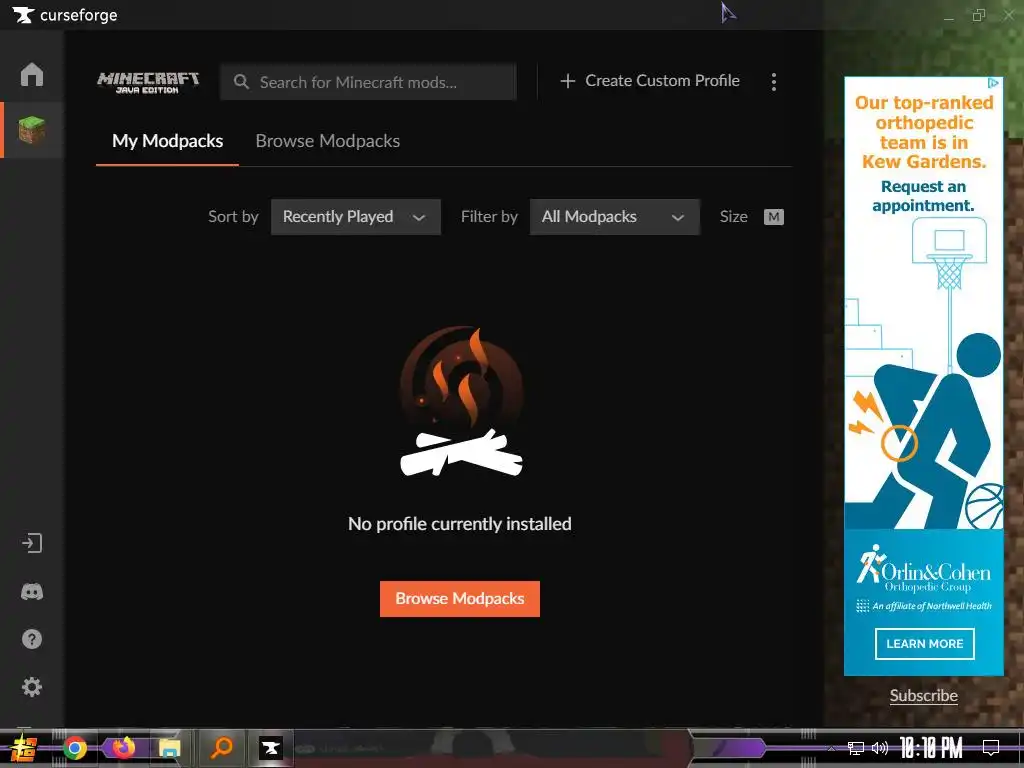Click the Orlin & Cohen ad illustration
The width and height of the screenshot is (1024, 768).
[x=923, y=372]
